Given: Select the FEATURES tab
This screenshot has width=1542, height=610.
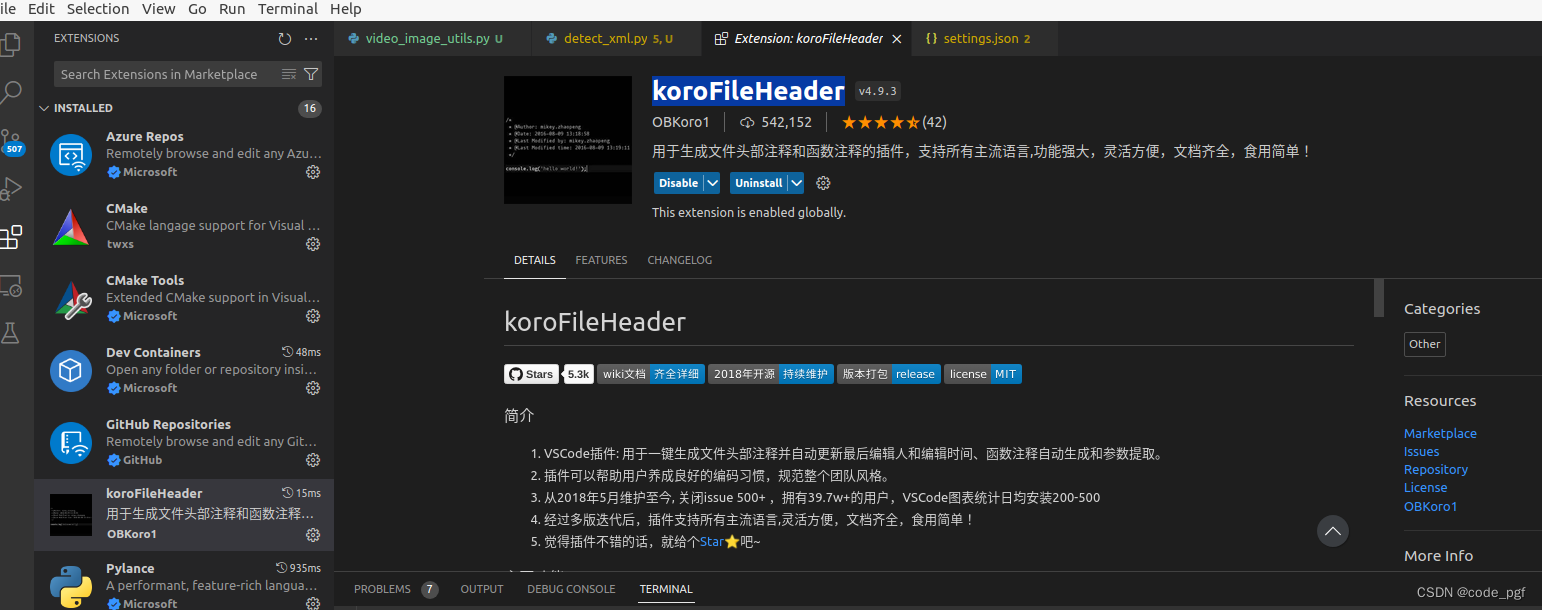Looking at the screenshot, I should [x=601, y=260].
